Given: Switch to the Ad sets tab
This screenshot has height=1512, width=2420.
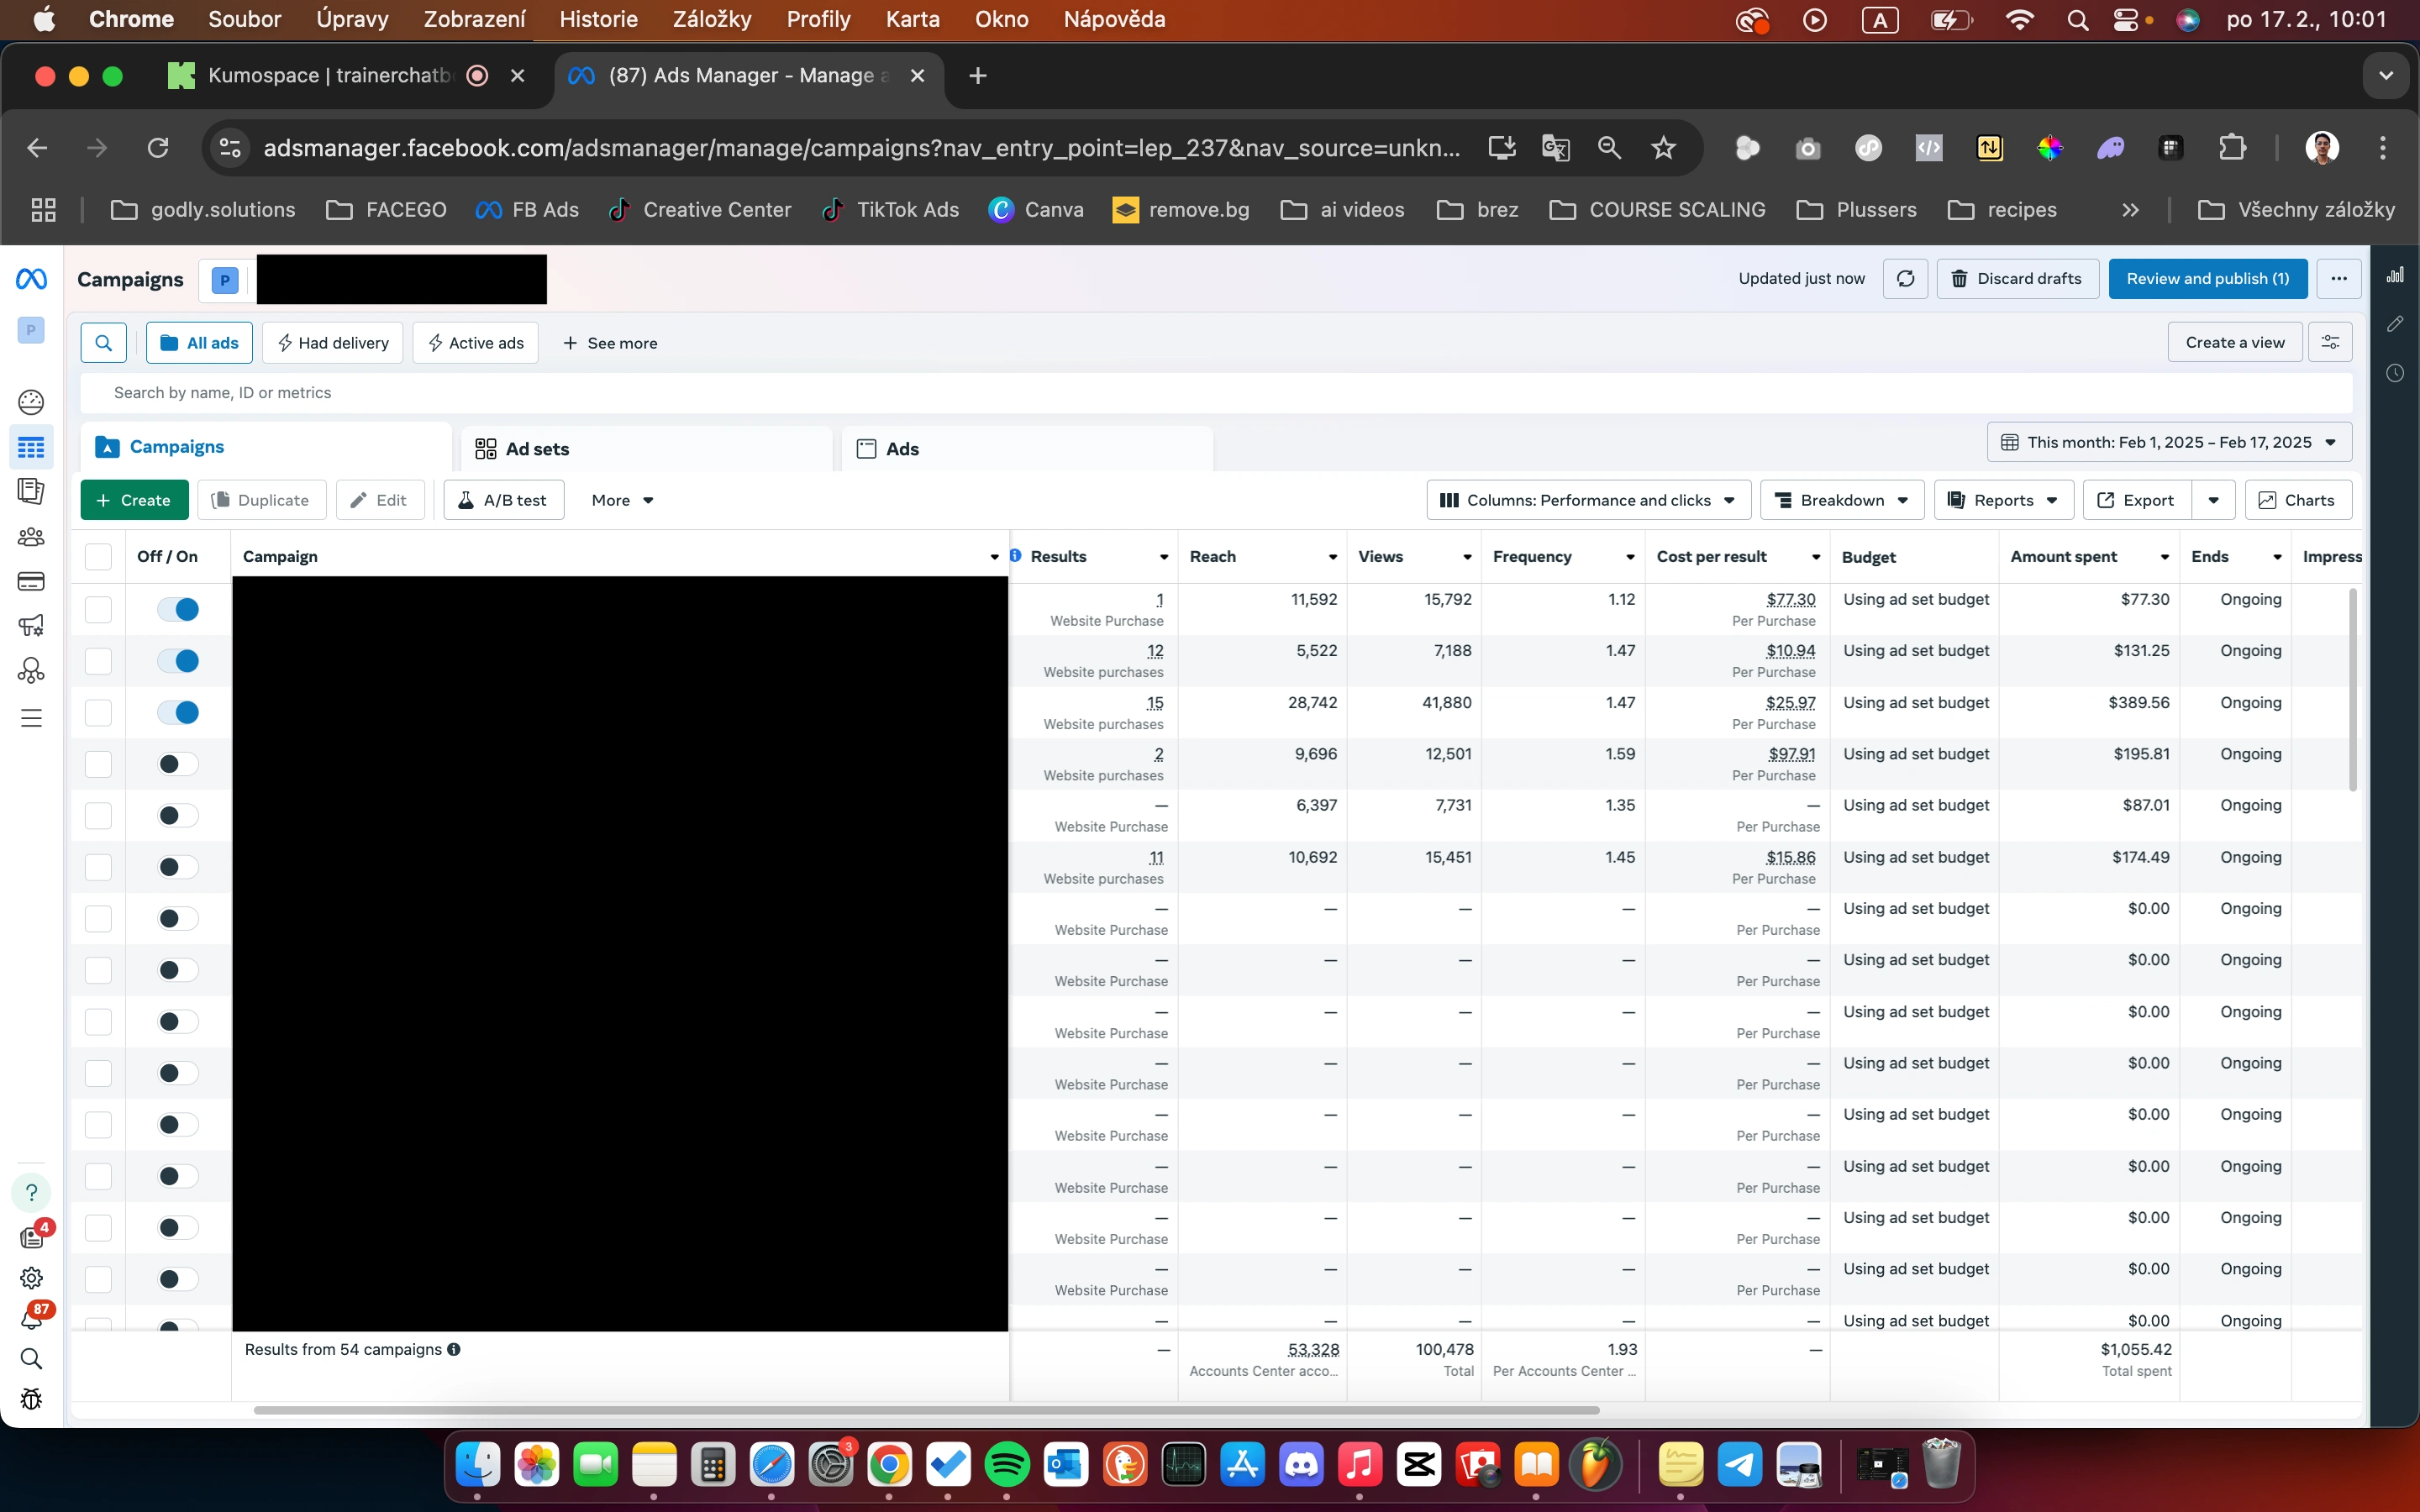Looking at the screenshot, I should tap(537, 449).
